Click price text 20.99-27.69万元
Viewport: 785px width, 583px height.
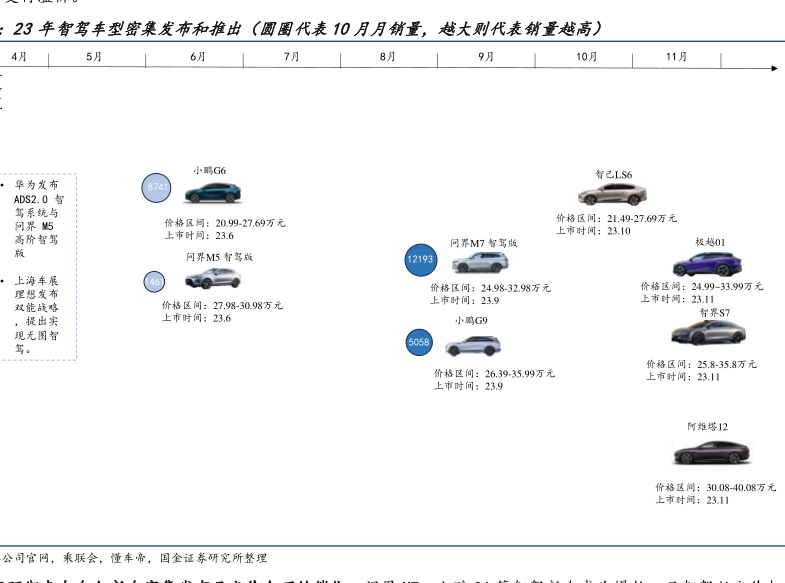pos(250,223)
